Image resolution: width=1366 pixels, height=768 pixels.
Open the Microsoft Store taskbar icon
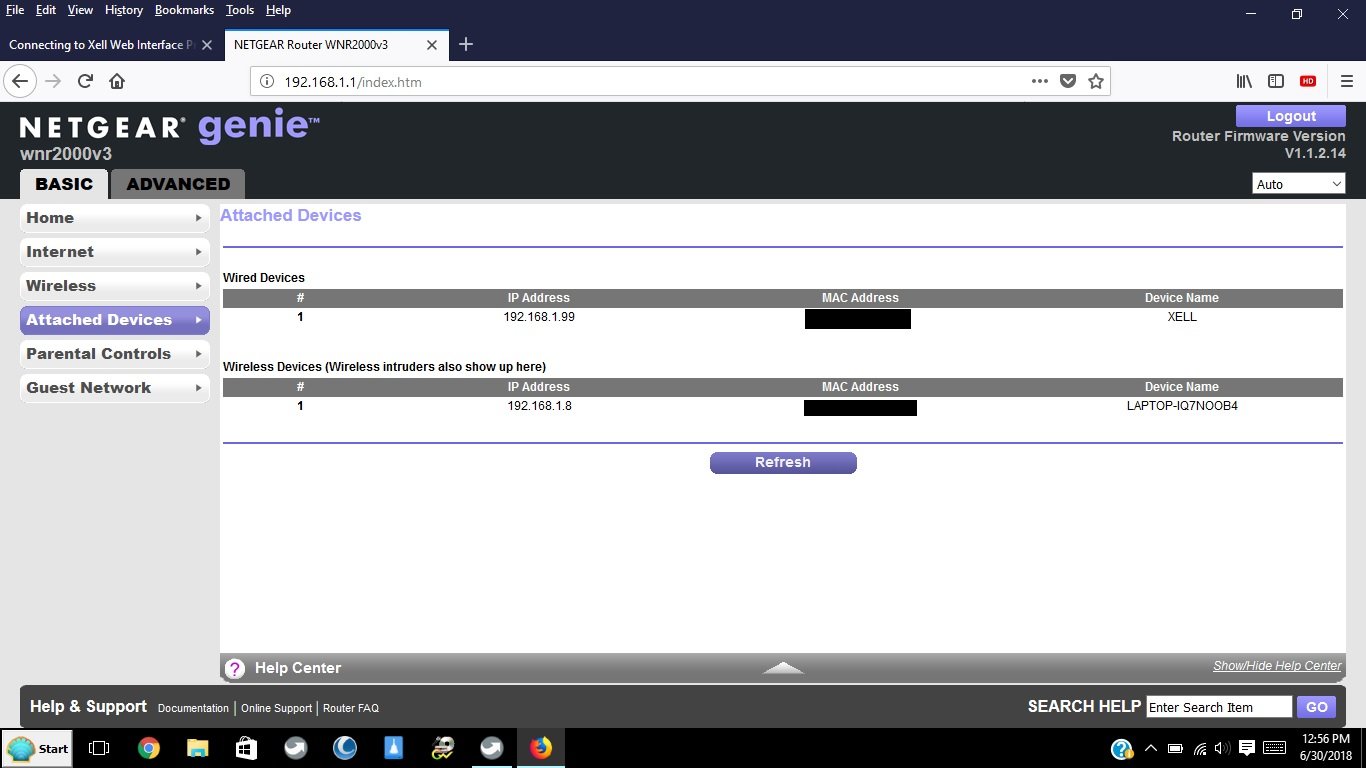click(246, 748)
